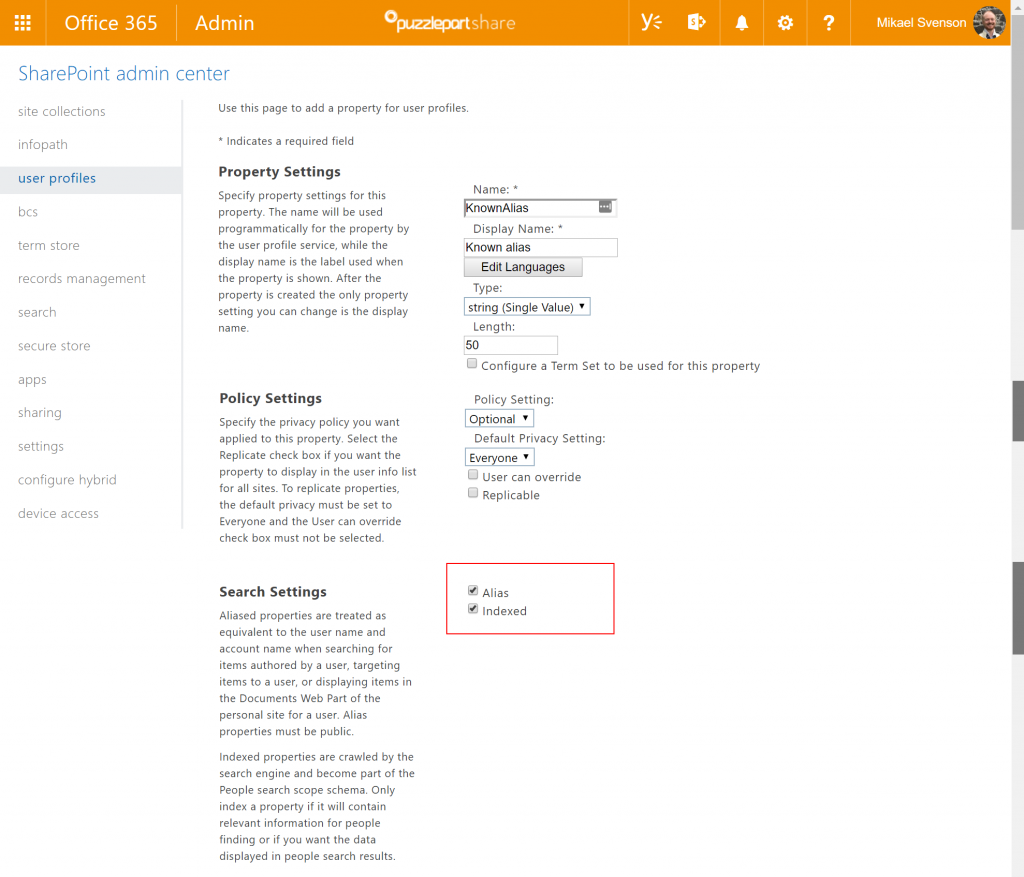1024x877 pixels.
Task: Open the Policy Setting dropdown Optional
Action: [499, 419]
